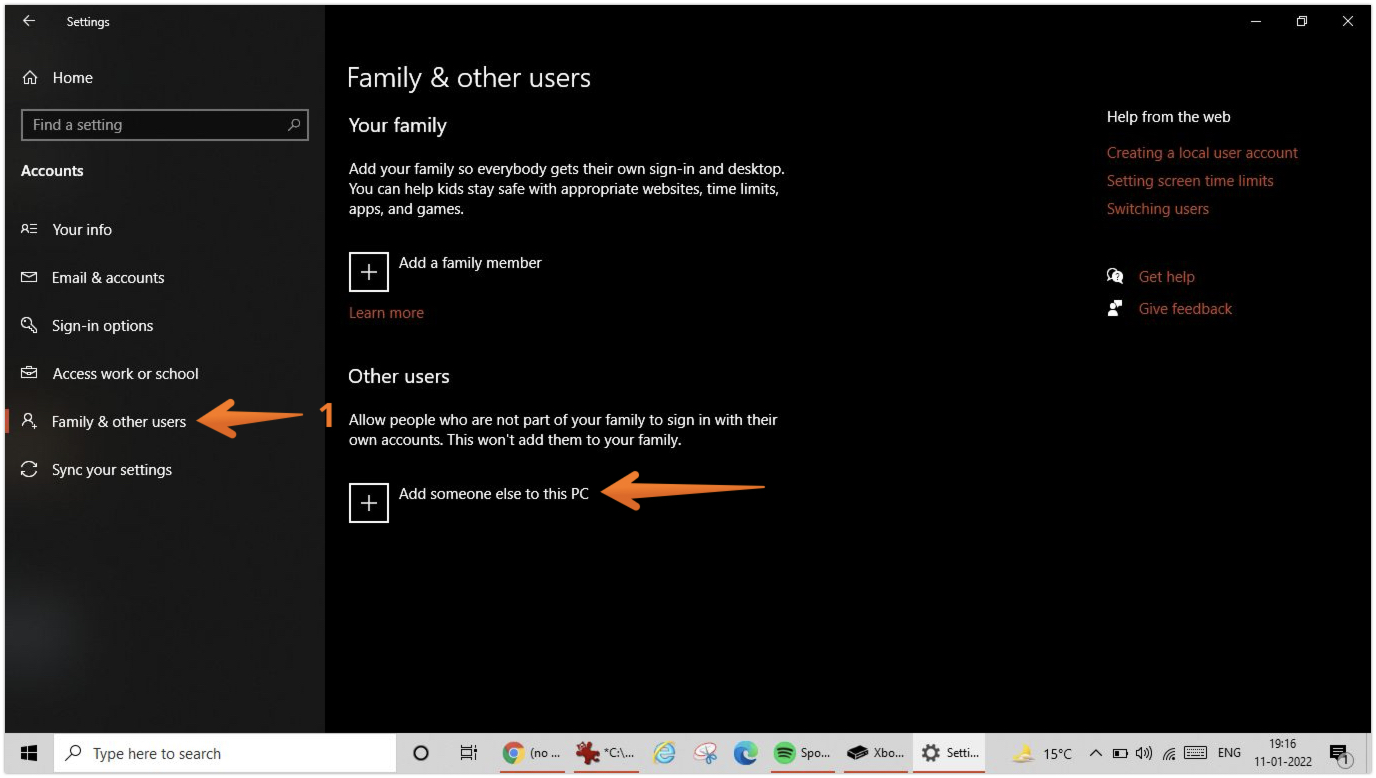
Task: Open Home in the Settings sidebar
Action: 72,78
